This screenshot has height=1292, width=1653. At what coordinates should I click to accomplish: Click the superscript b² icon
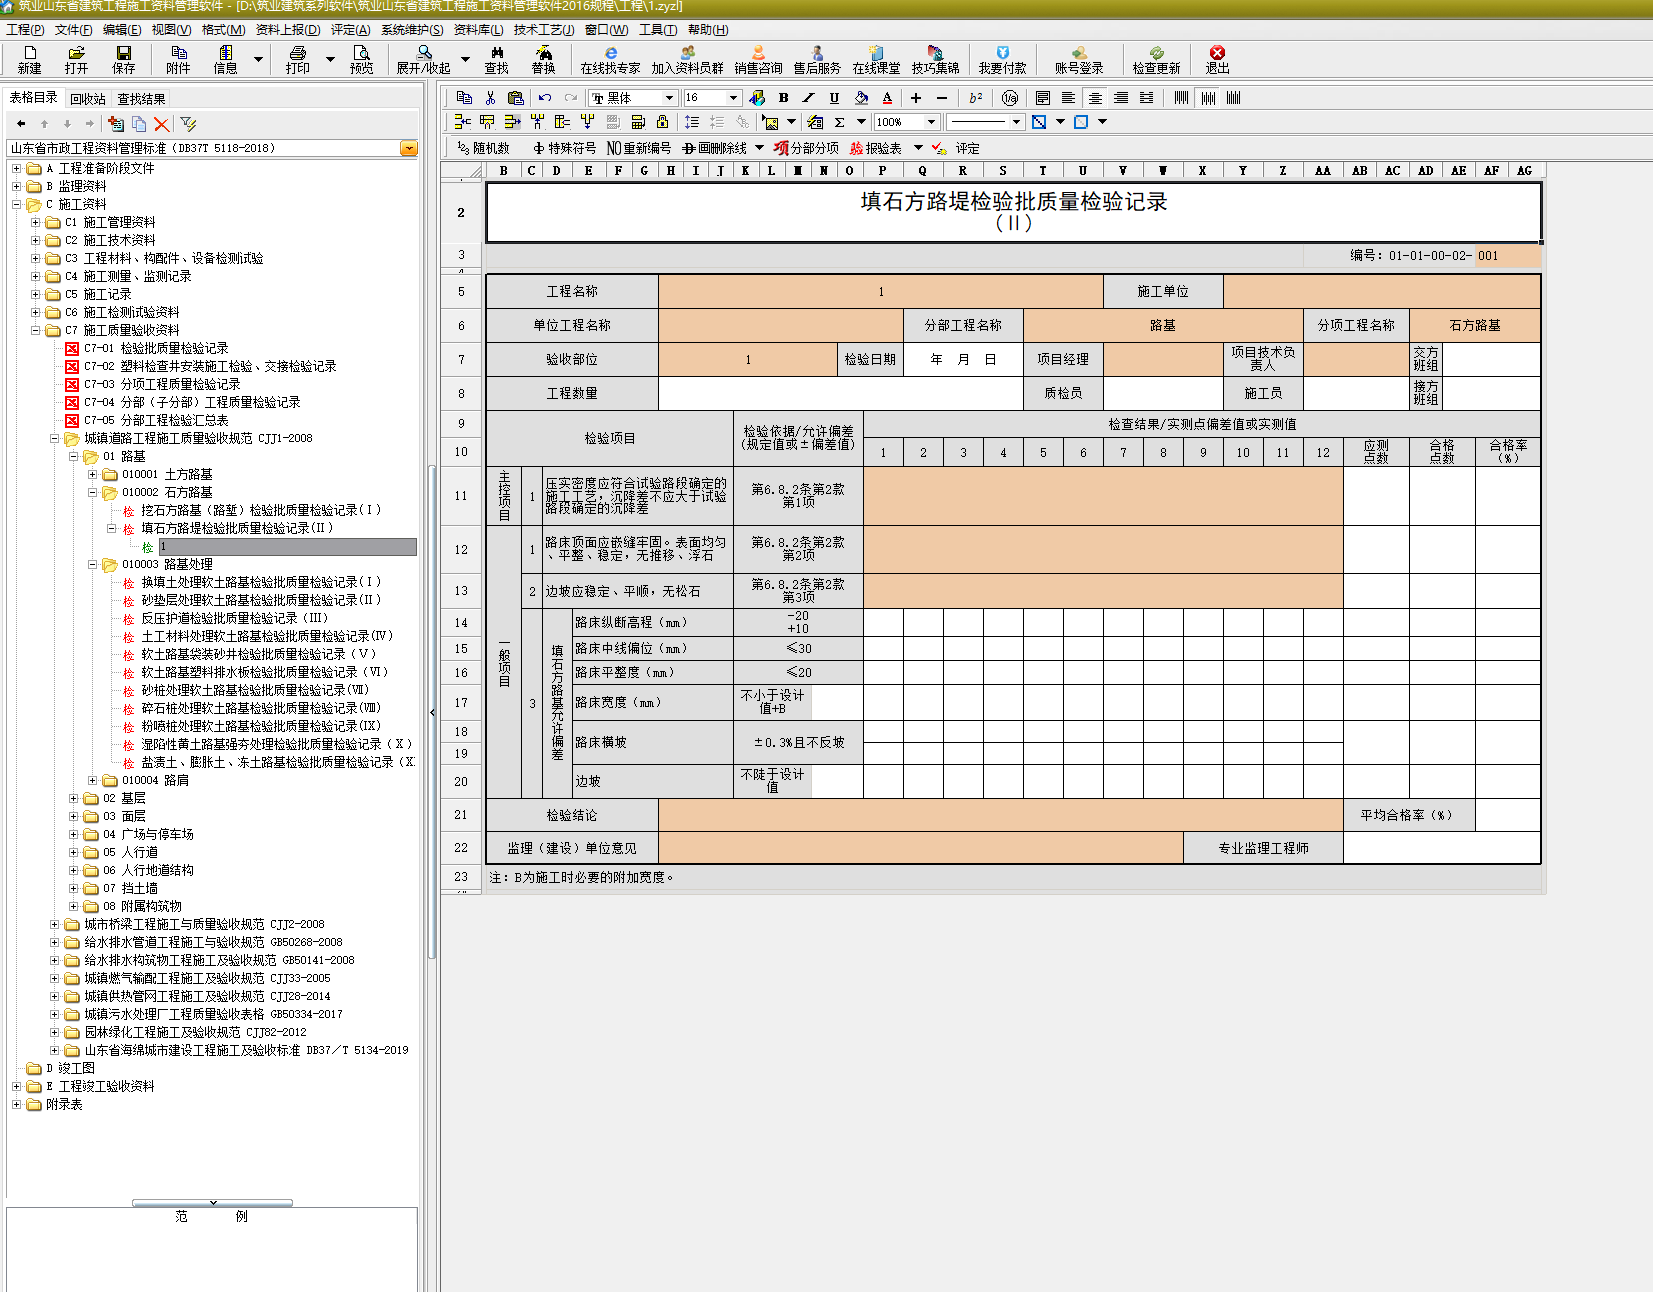(x=975, y=97)
